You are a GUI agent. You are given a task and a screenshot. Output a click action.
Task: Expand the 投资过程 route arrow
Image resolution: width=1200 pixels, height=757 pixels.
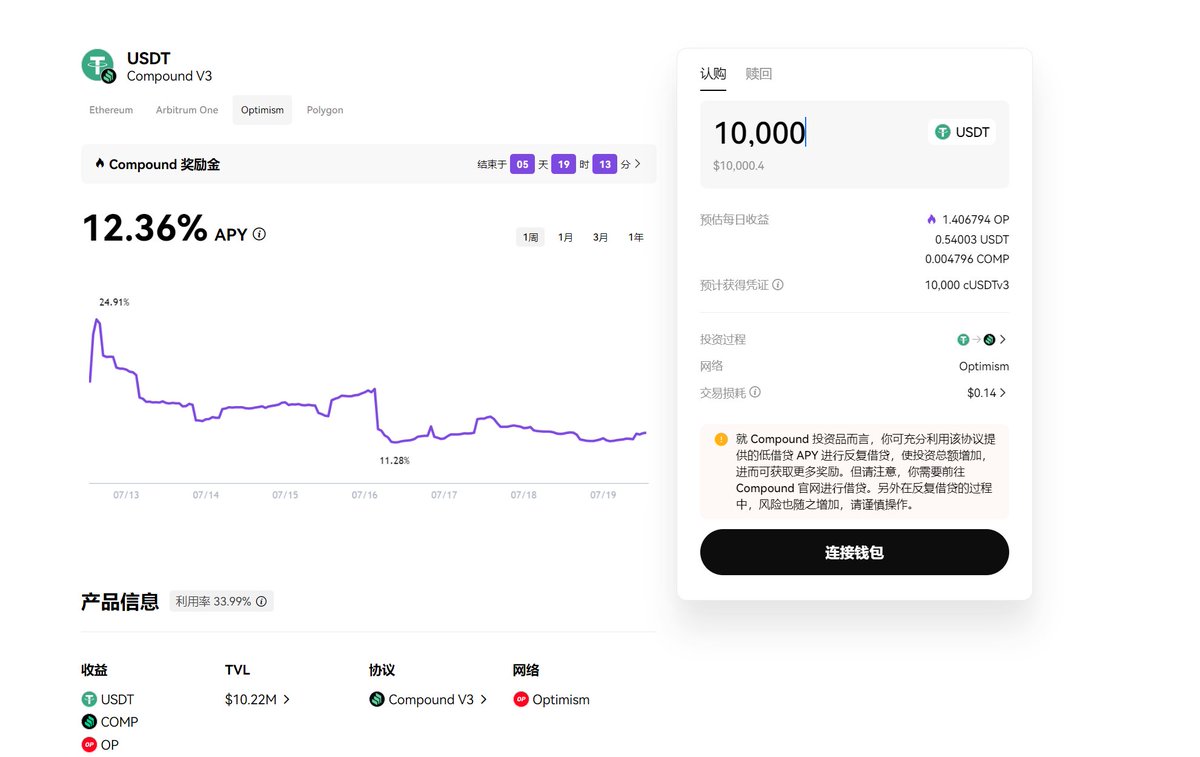[1003, 340]
